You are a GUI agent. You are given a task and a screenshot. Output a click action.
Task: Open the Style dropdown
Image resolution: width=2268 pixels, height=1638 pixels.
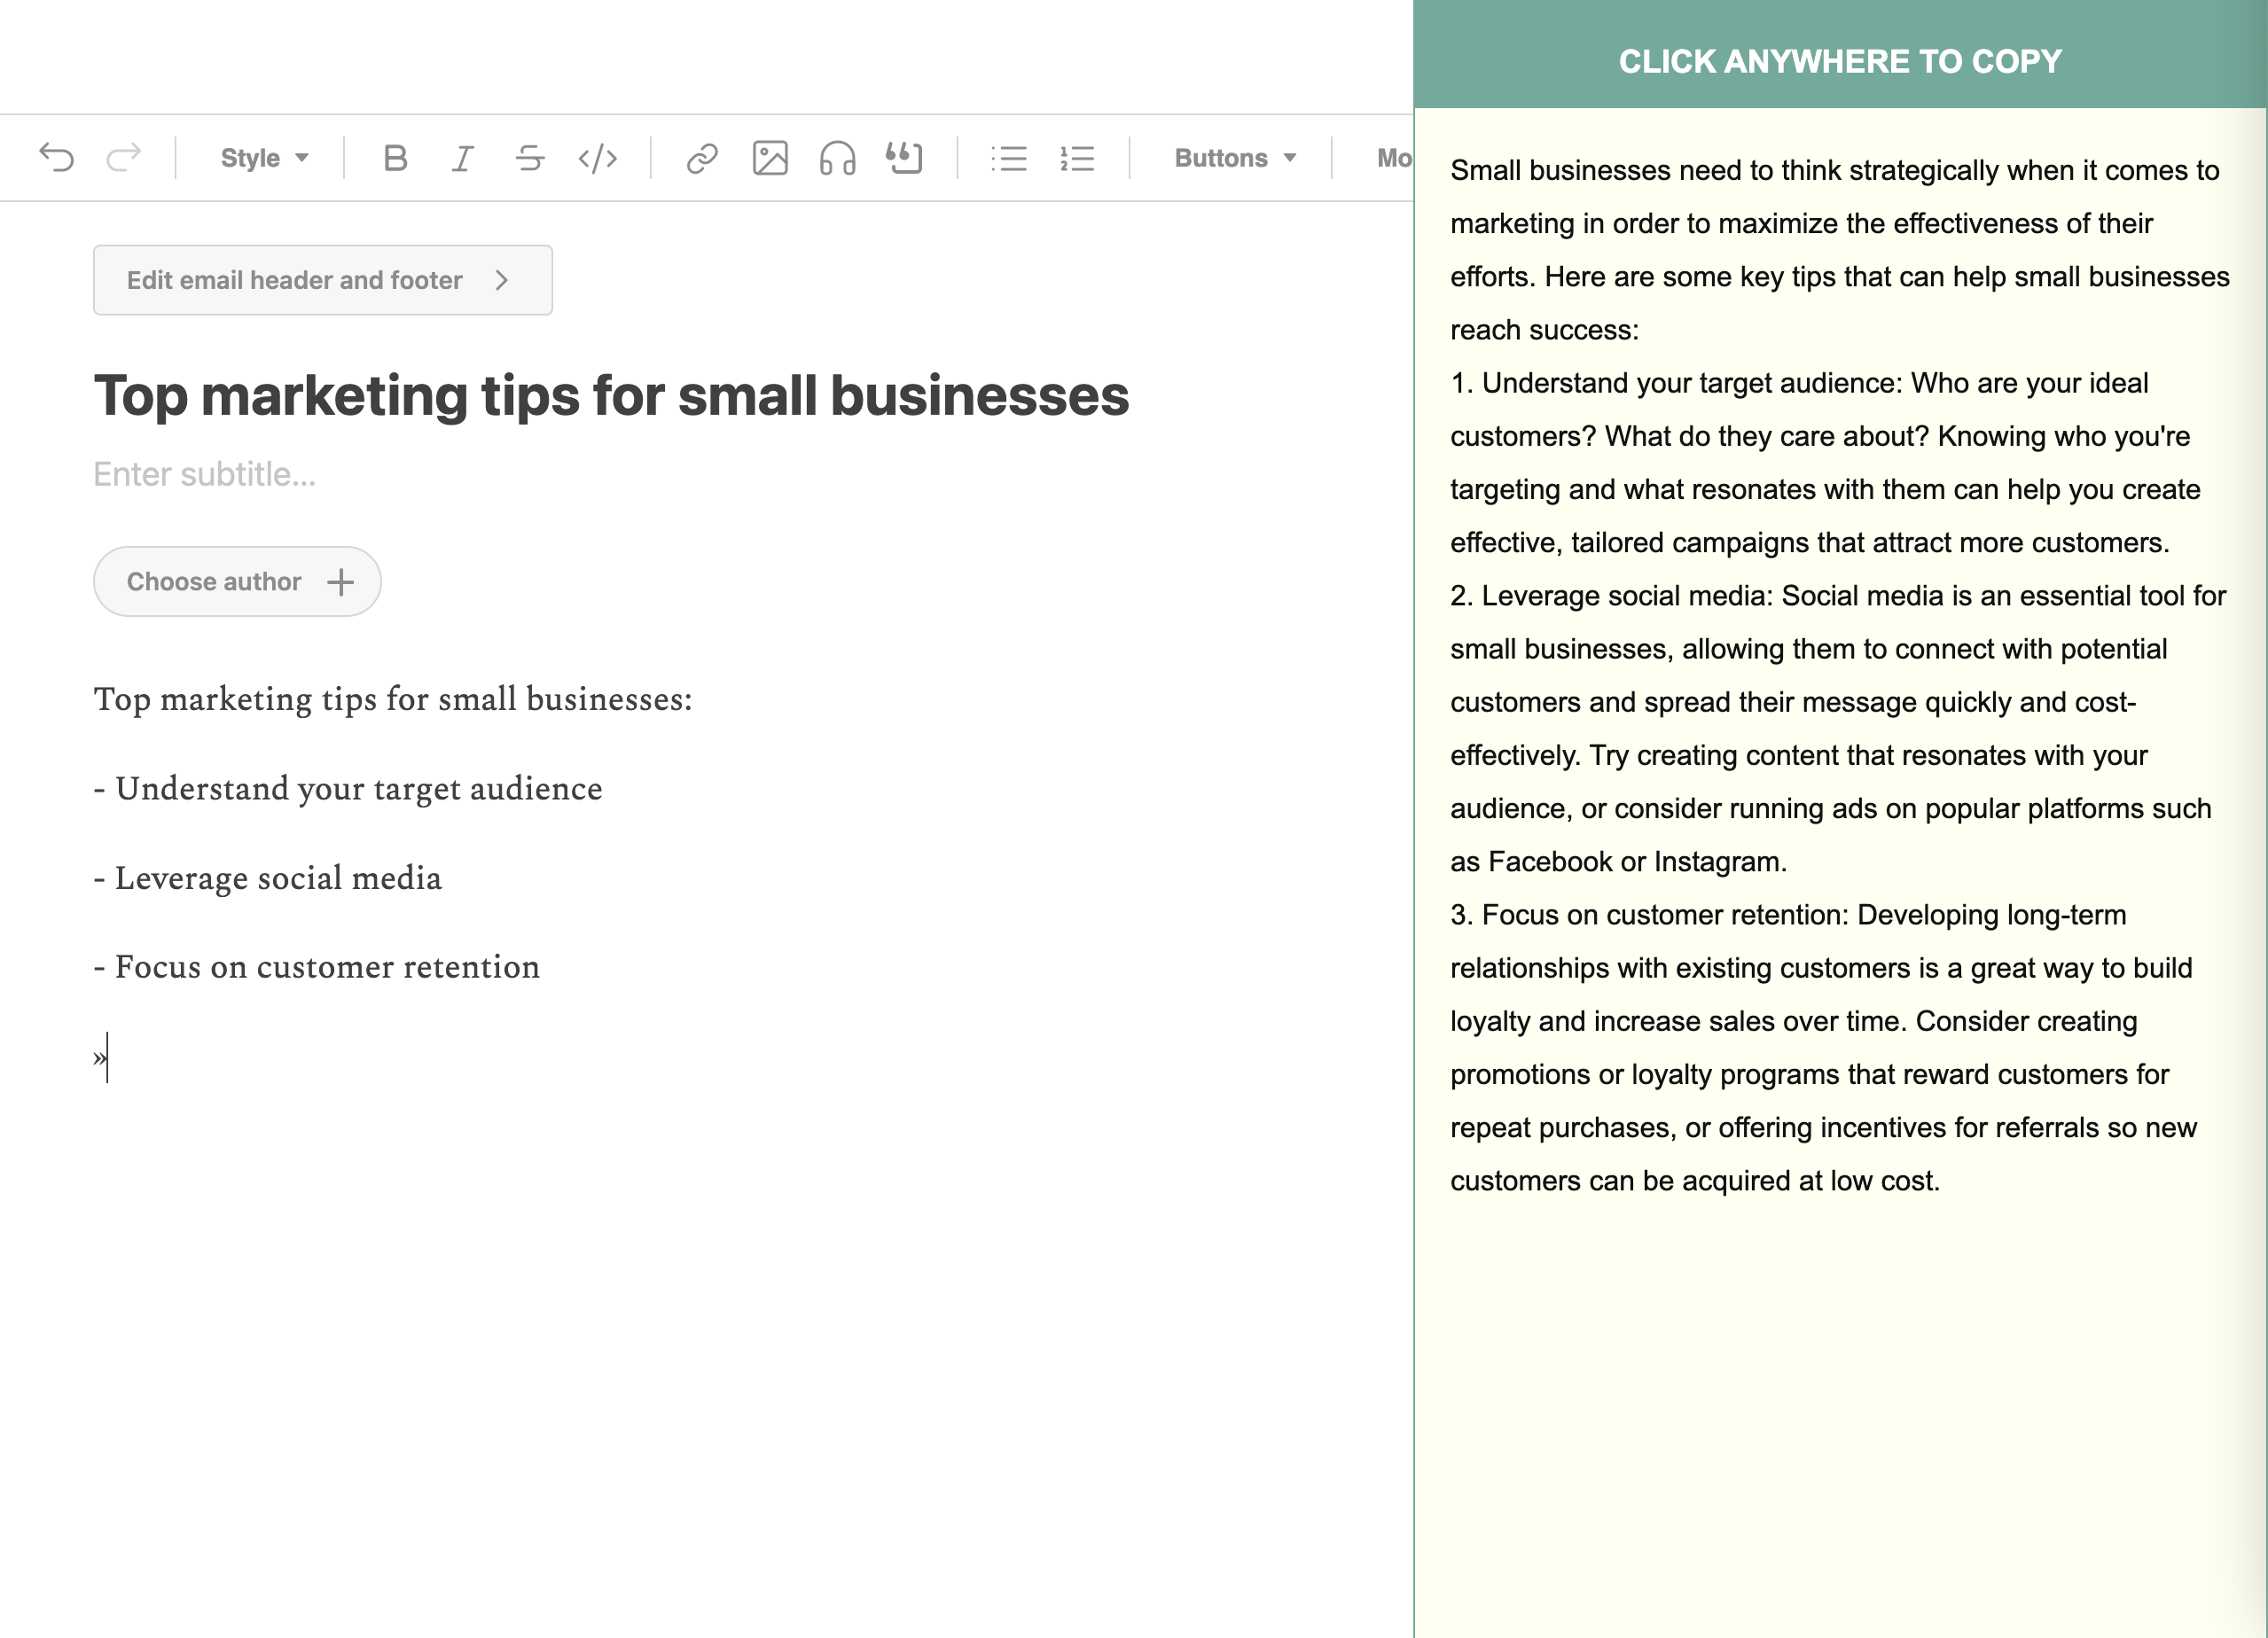[264, 158]
